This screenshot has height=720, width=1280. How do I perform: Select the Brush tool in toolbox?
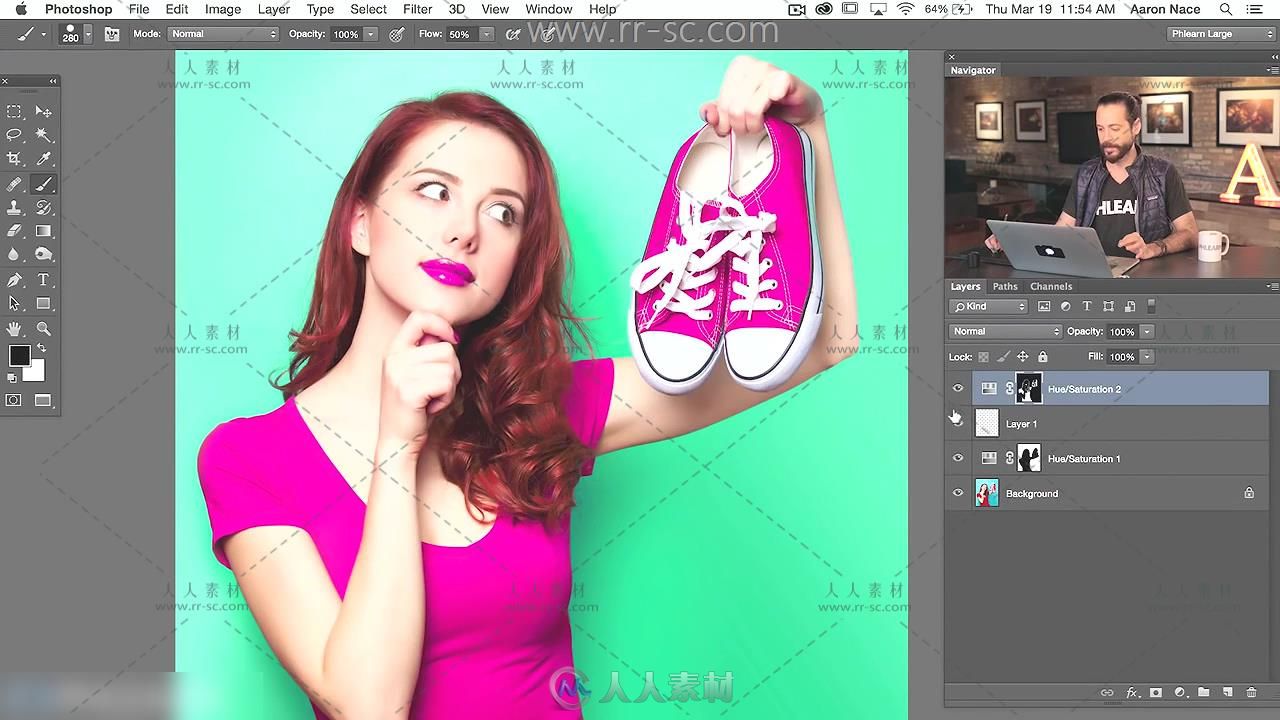point(43,184)
